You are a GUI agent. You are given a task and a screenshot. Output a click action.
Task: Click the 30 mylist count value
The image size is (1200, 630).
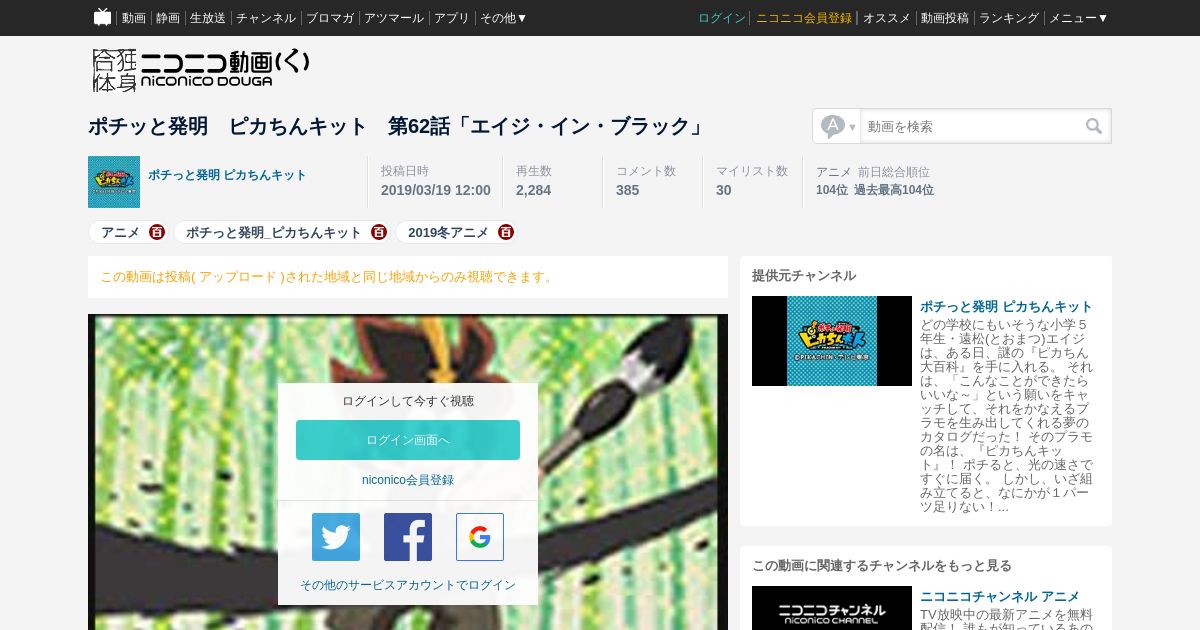723,190
